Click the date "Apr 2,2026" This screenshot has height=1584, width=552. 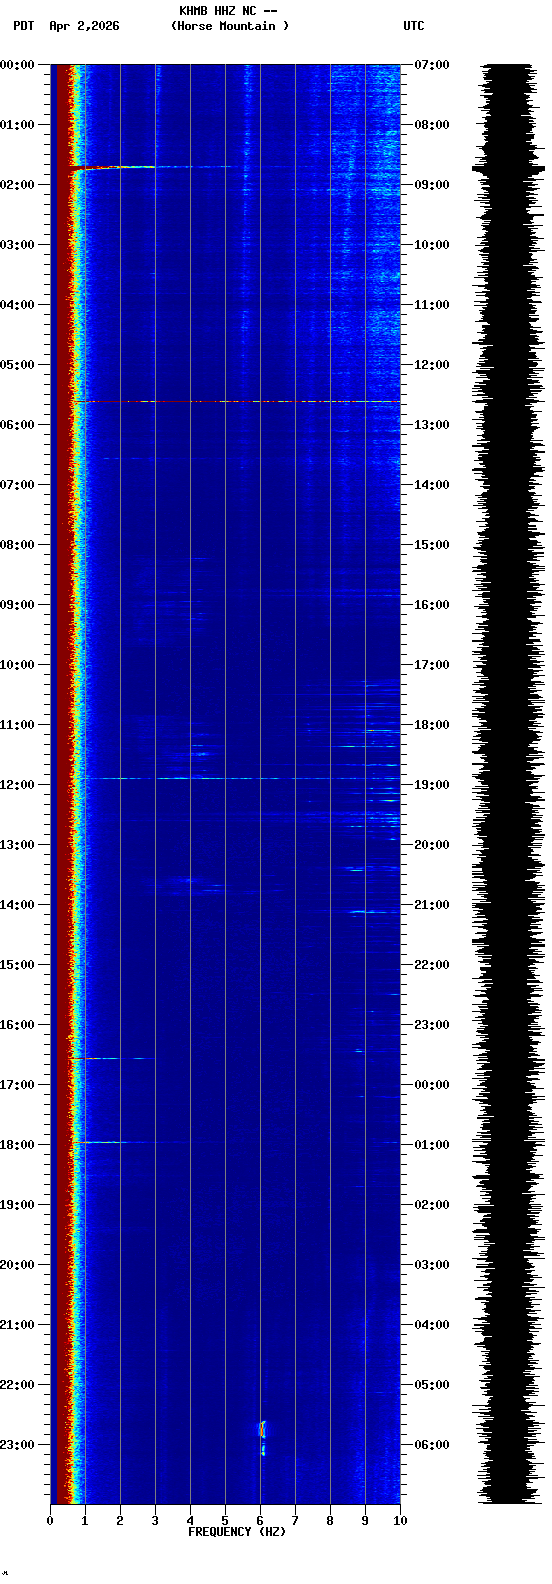[x=84, y=26]
